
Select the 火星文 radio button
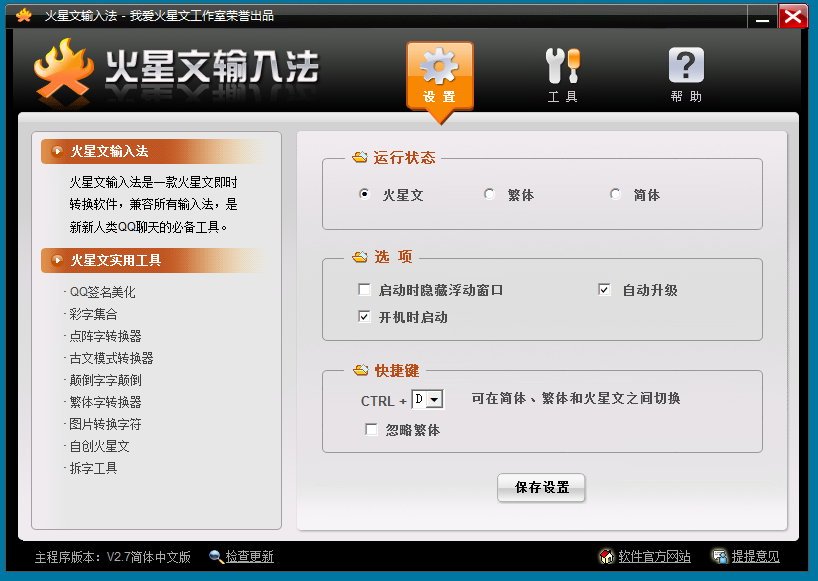(364, 194)
